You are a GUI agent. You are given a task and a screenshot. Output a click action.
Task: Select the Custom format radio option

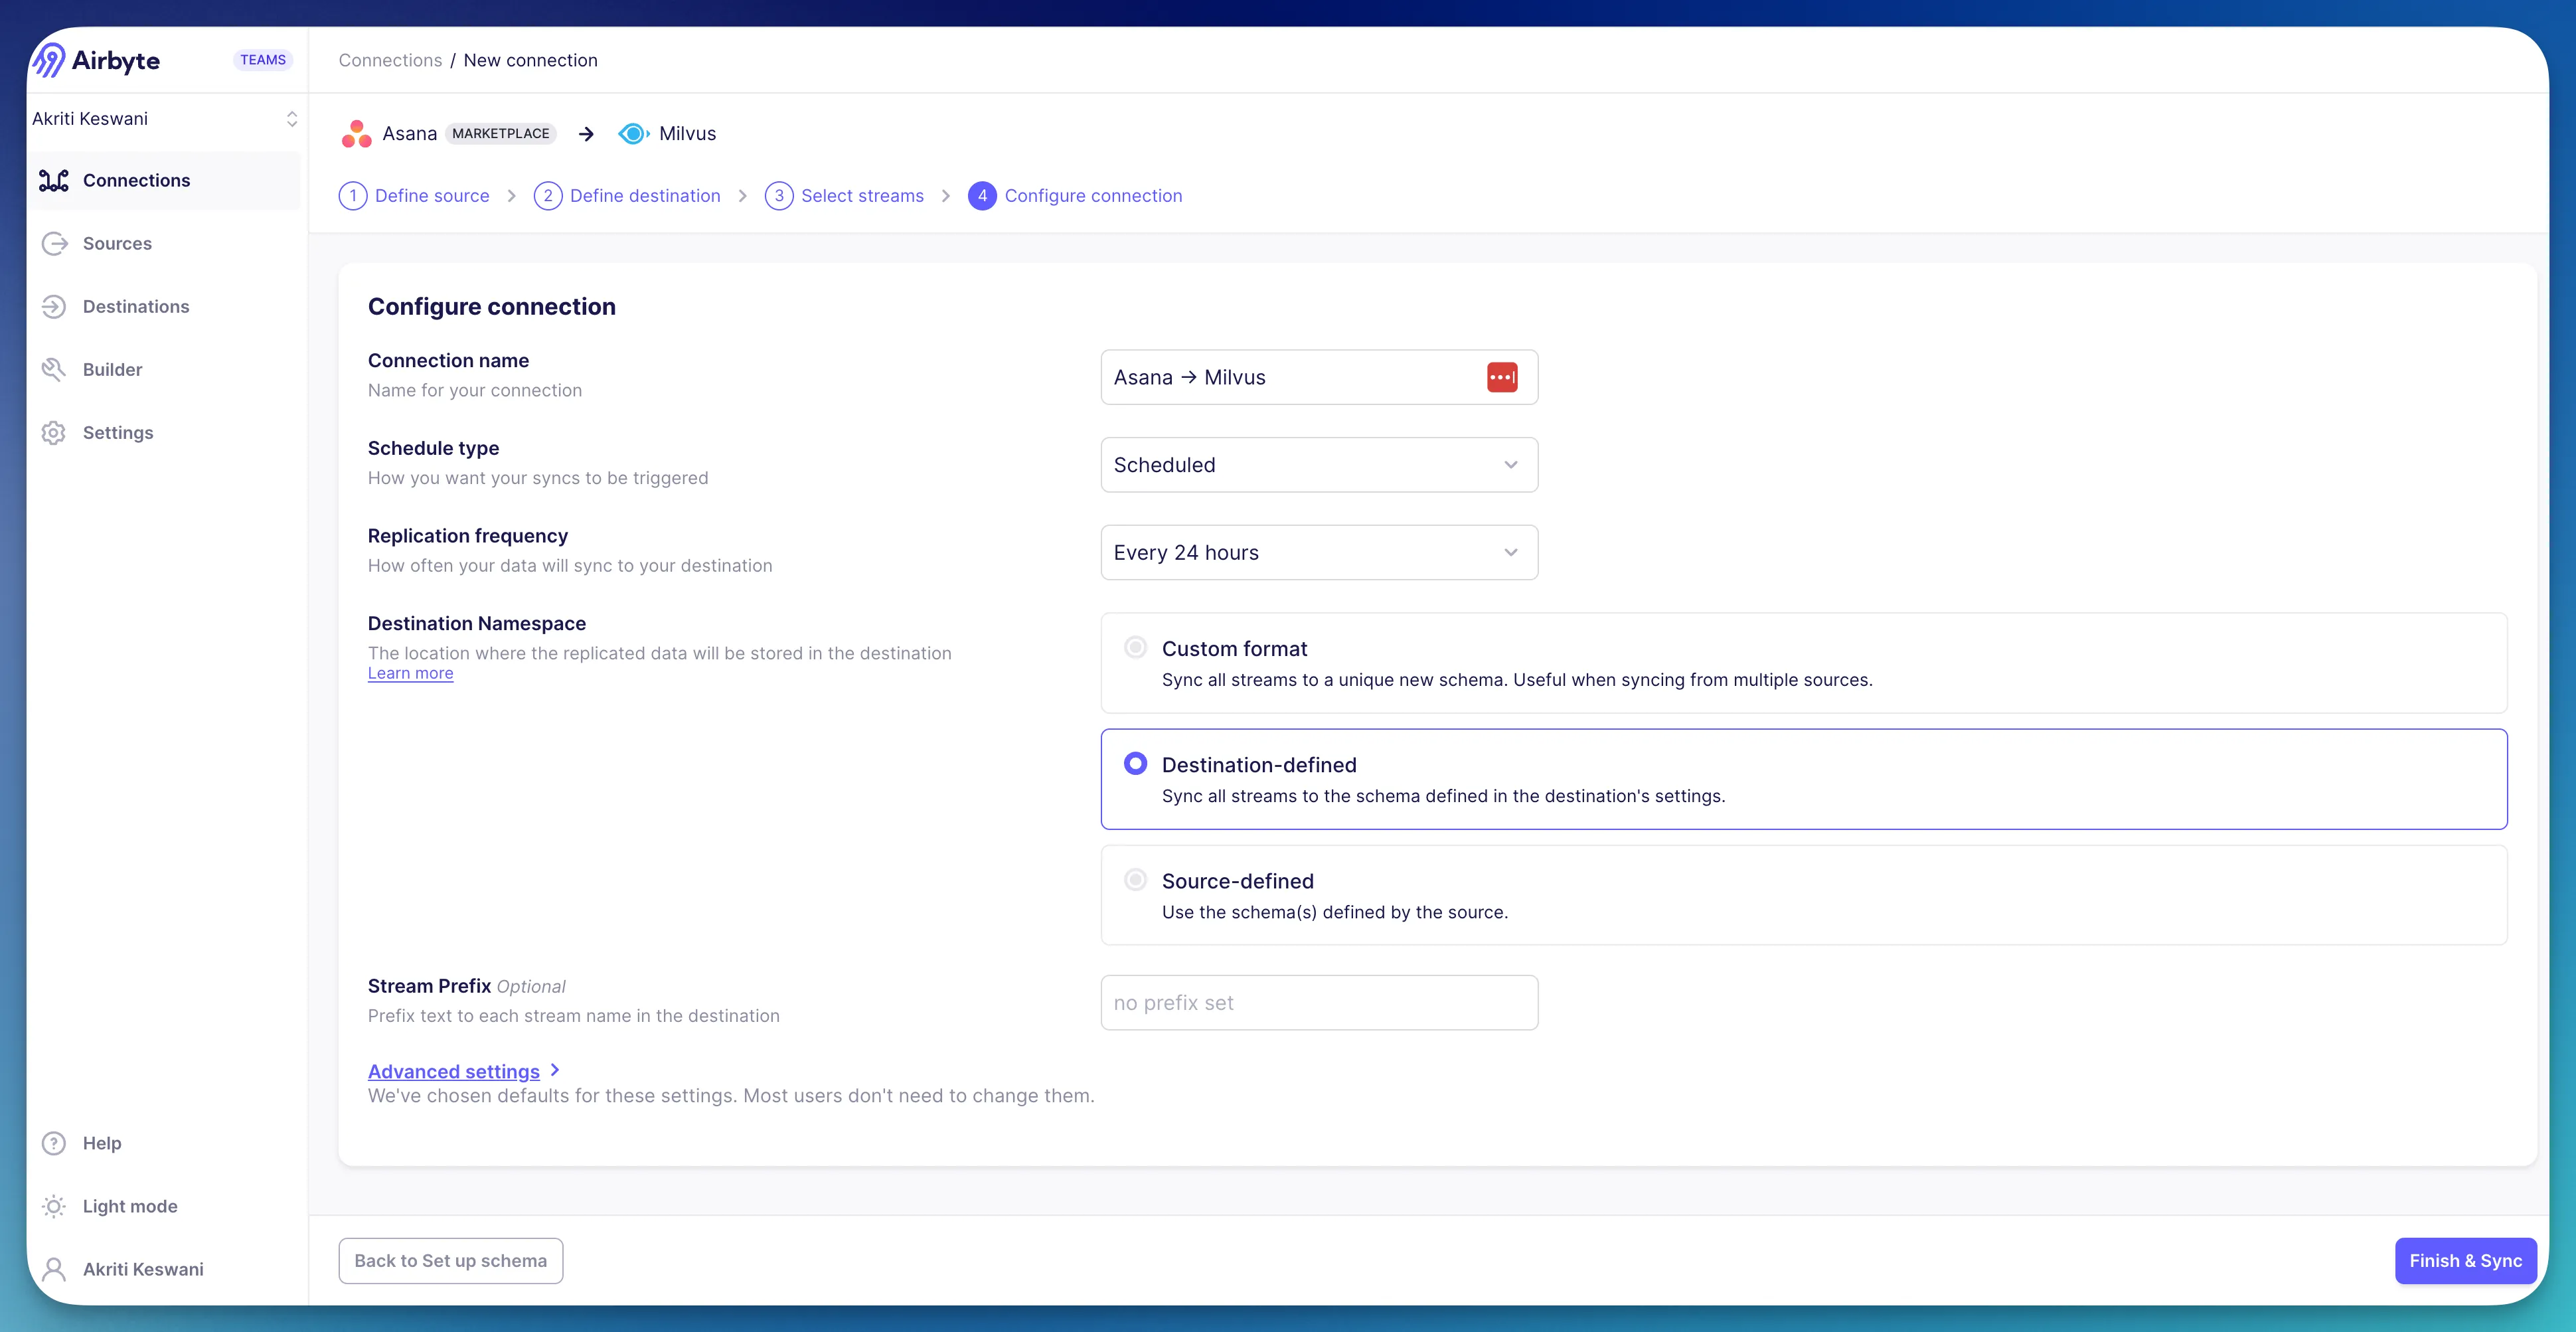coord(1135,647)
